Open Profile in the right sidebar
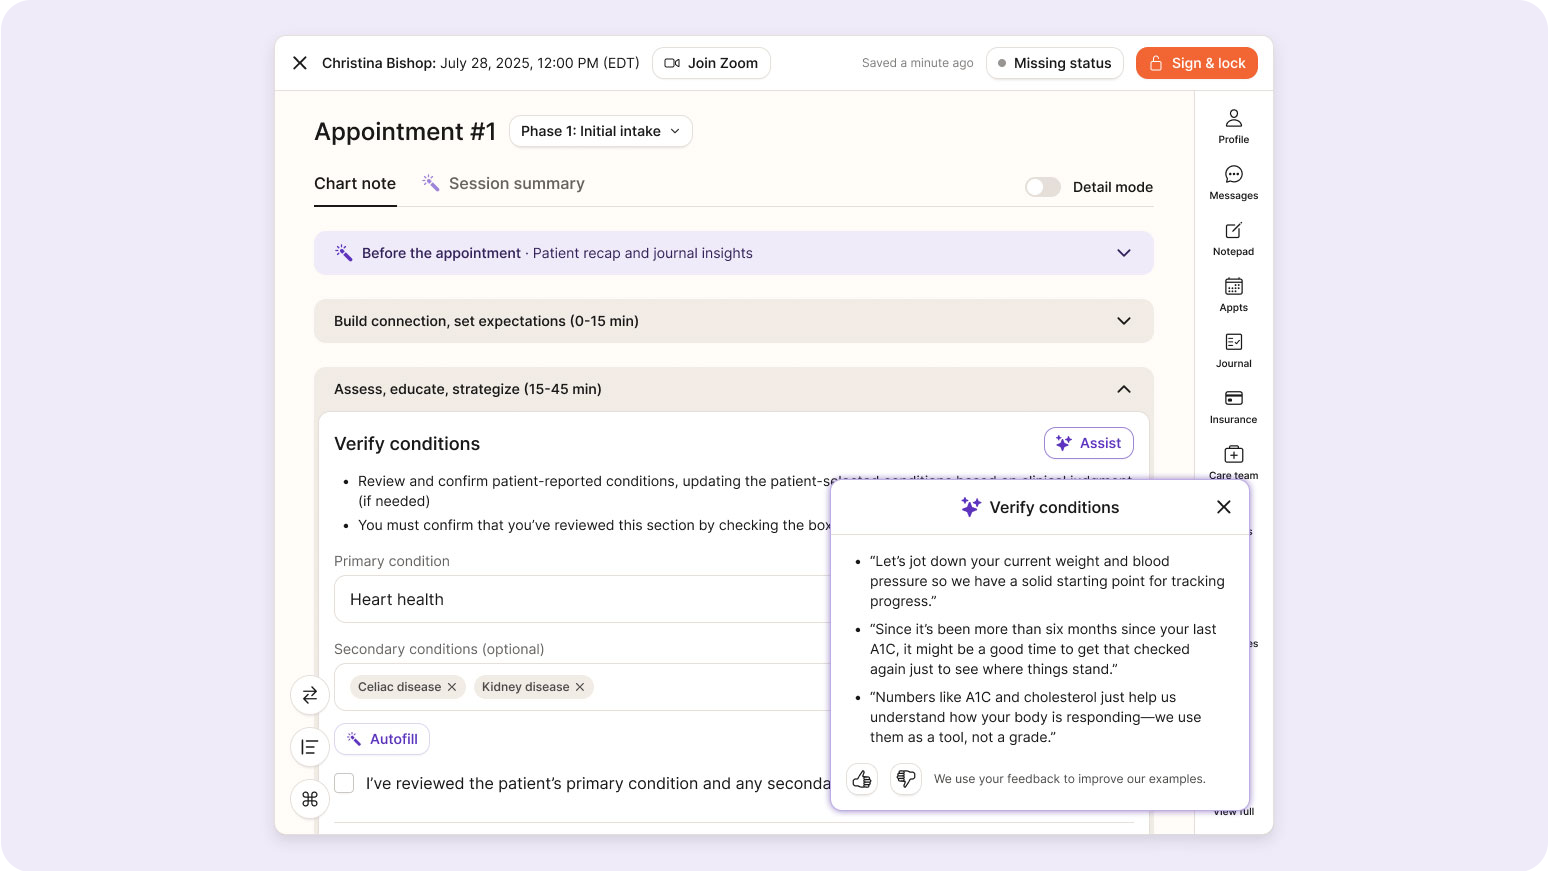 (x=1234, y=126)
